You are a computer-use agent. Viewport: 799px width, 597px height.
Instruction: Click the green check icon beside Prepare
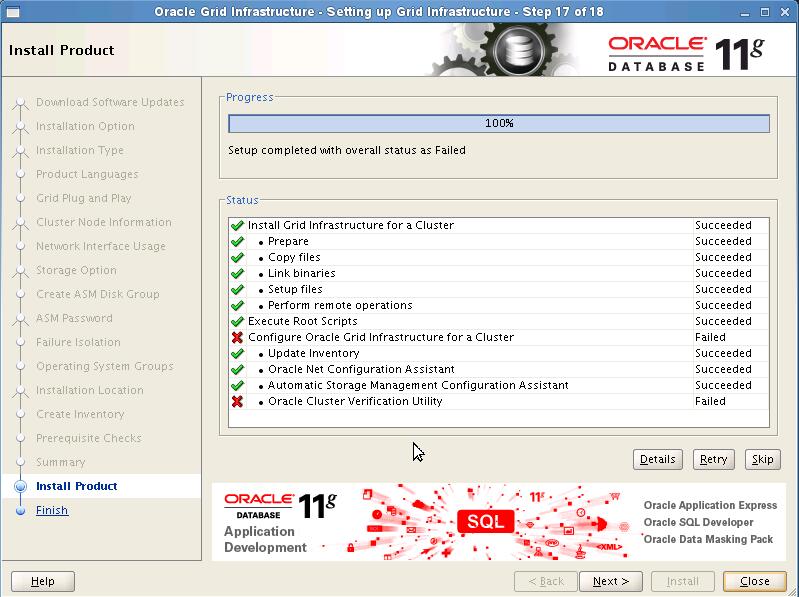tap(237, 241)
